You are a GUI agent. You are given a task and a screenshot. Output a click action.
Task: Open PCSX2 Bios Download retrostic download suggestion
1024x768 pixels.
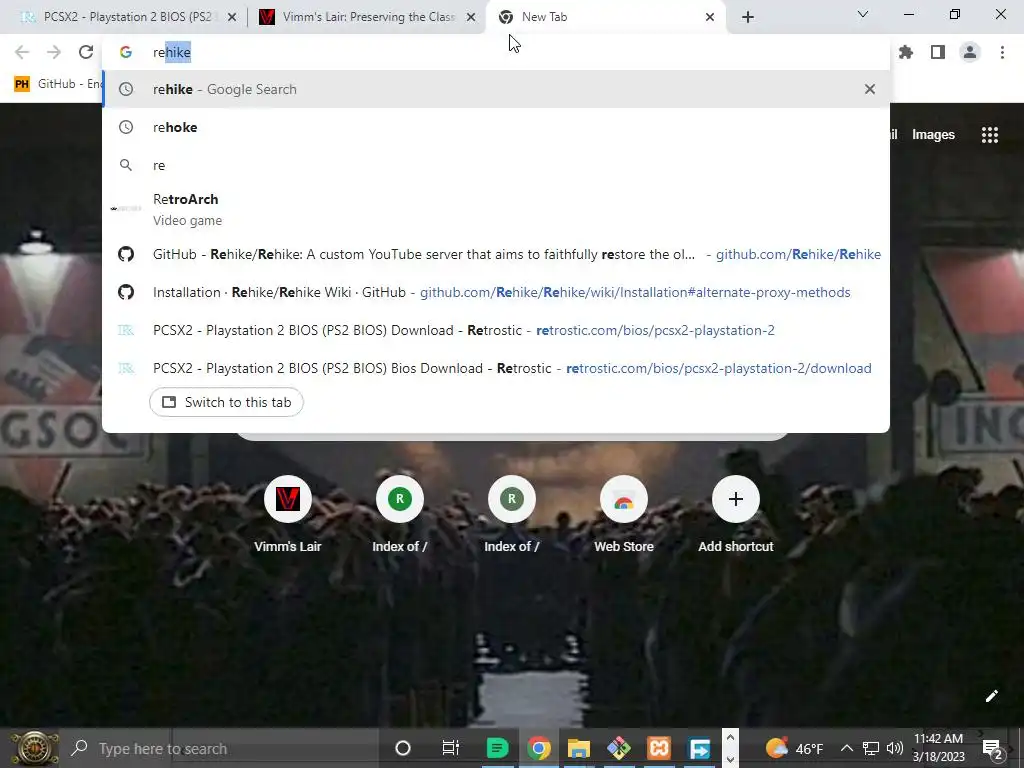(x=496, y=368)
